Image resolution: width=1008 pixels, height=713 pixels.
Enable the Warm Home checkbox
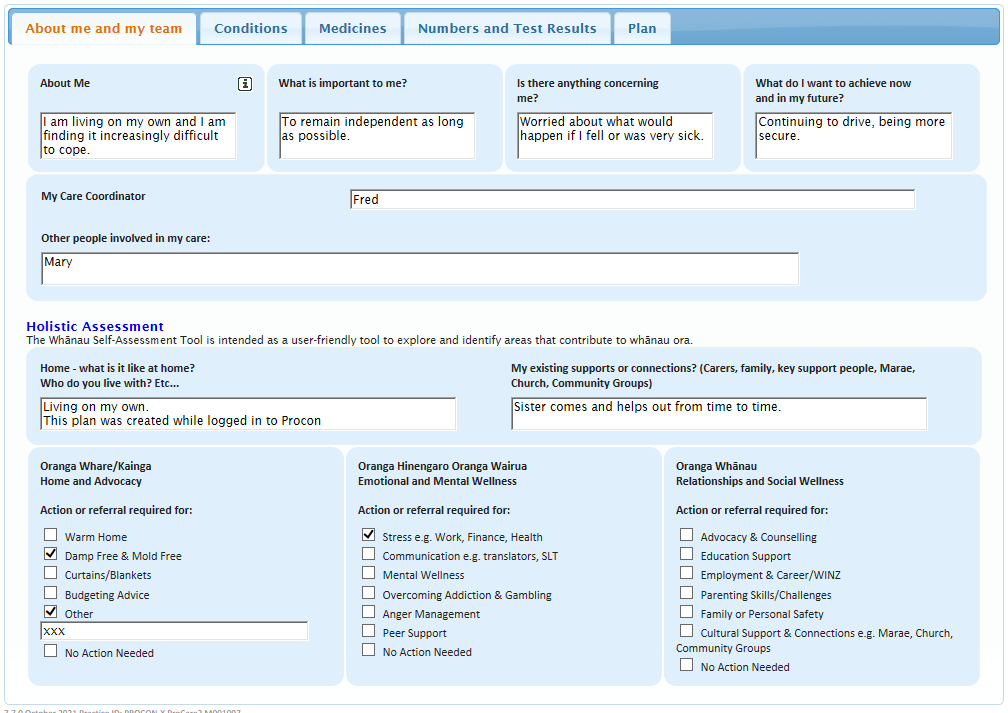pyautogui.click(x=51, y=535)
